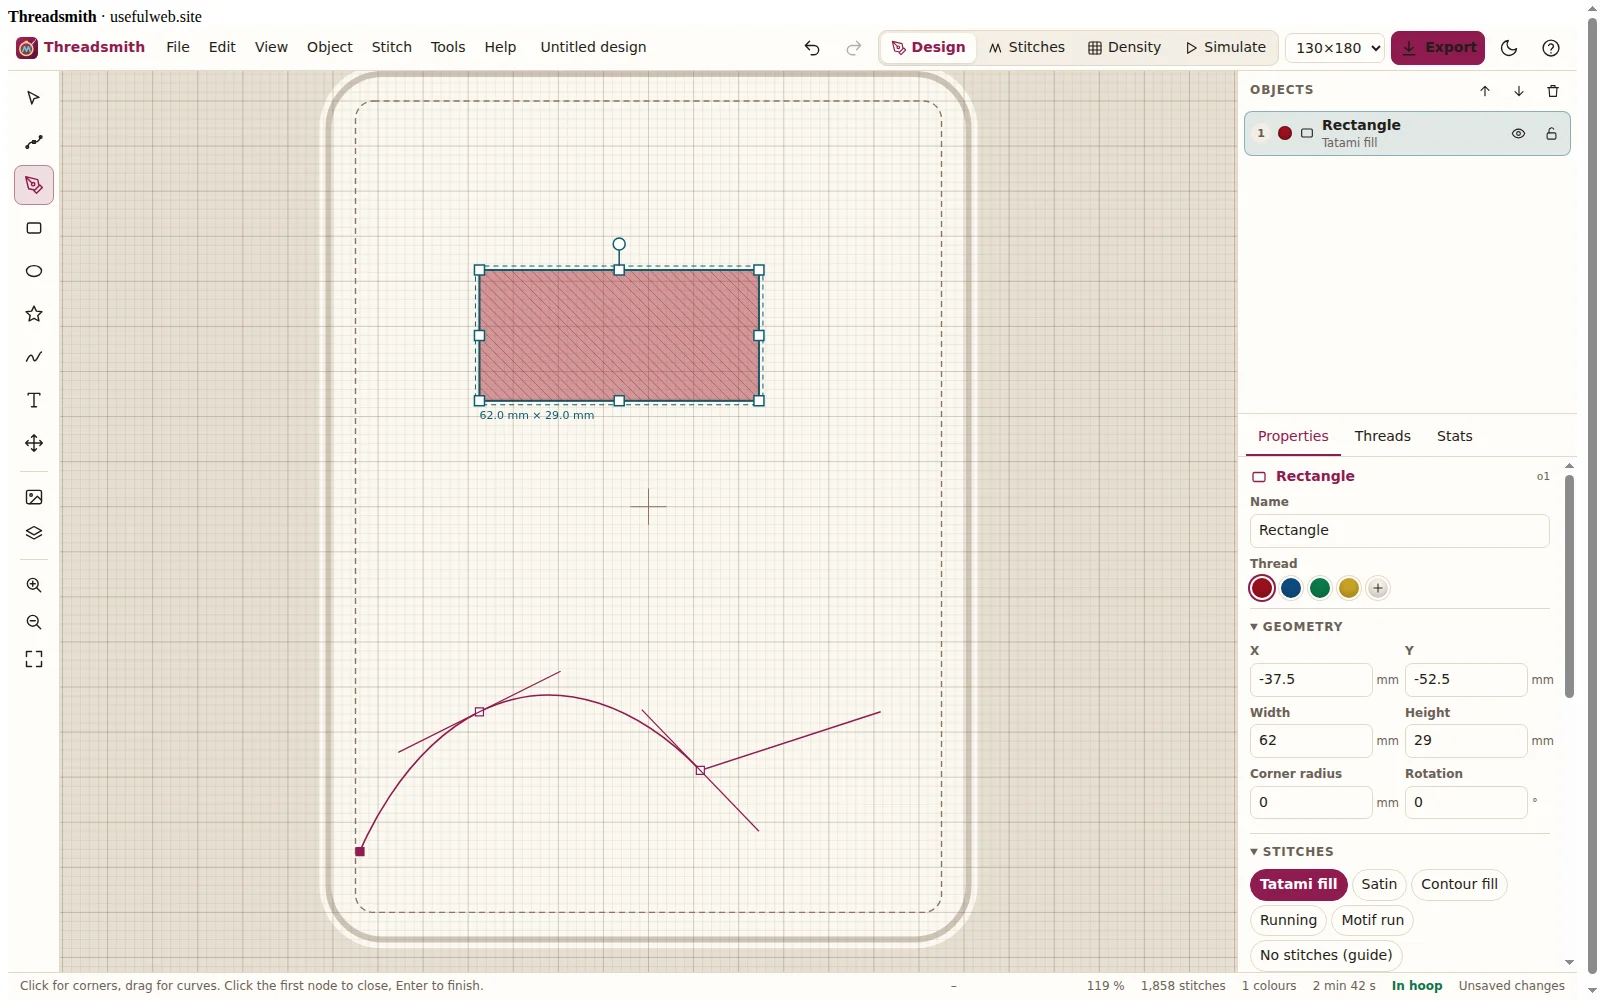This screenshot has height=1000, width=1600.
Task: Choose the node edit tool
Action: tap(34, 142)
